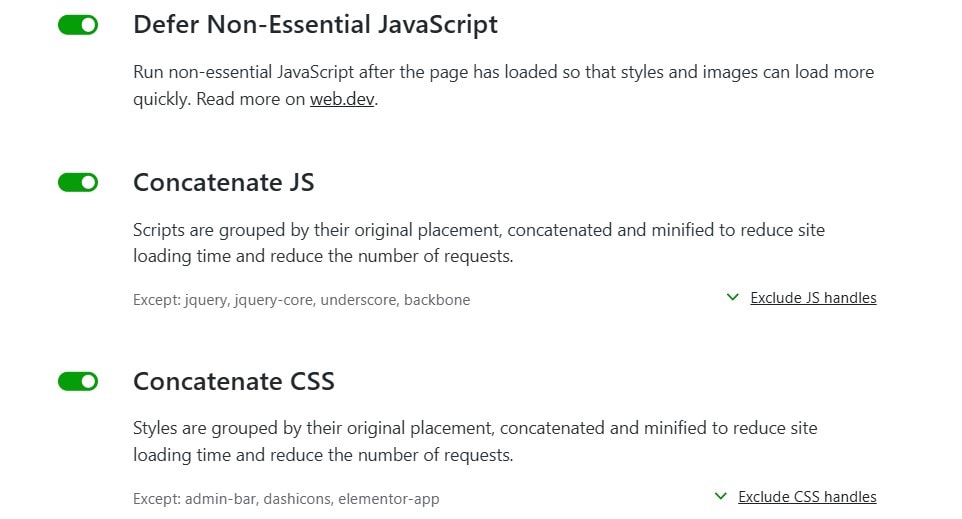Click the Exclude CSS handles link
The image size is (962, 519).
click(x=807, y=496)
